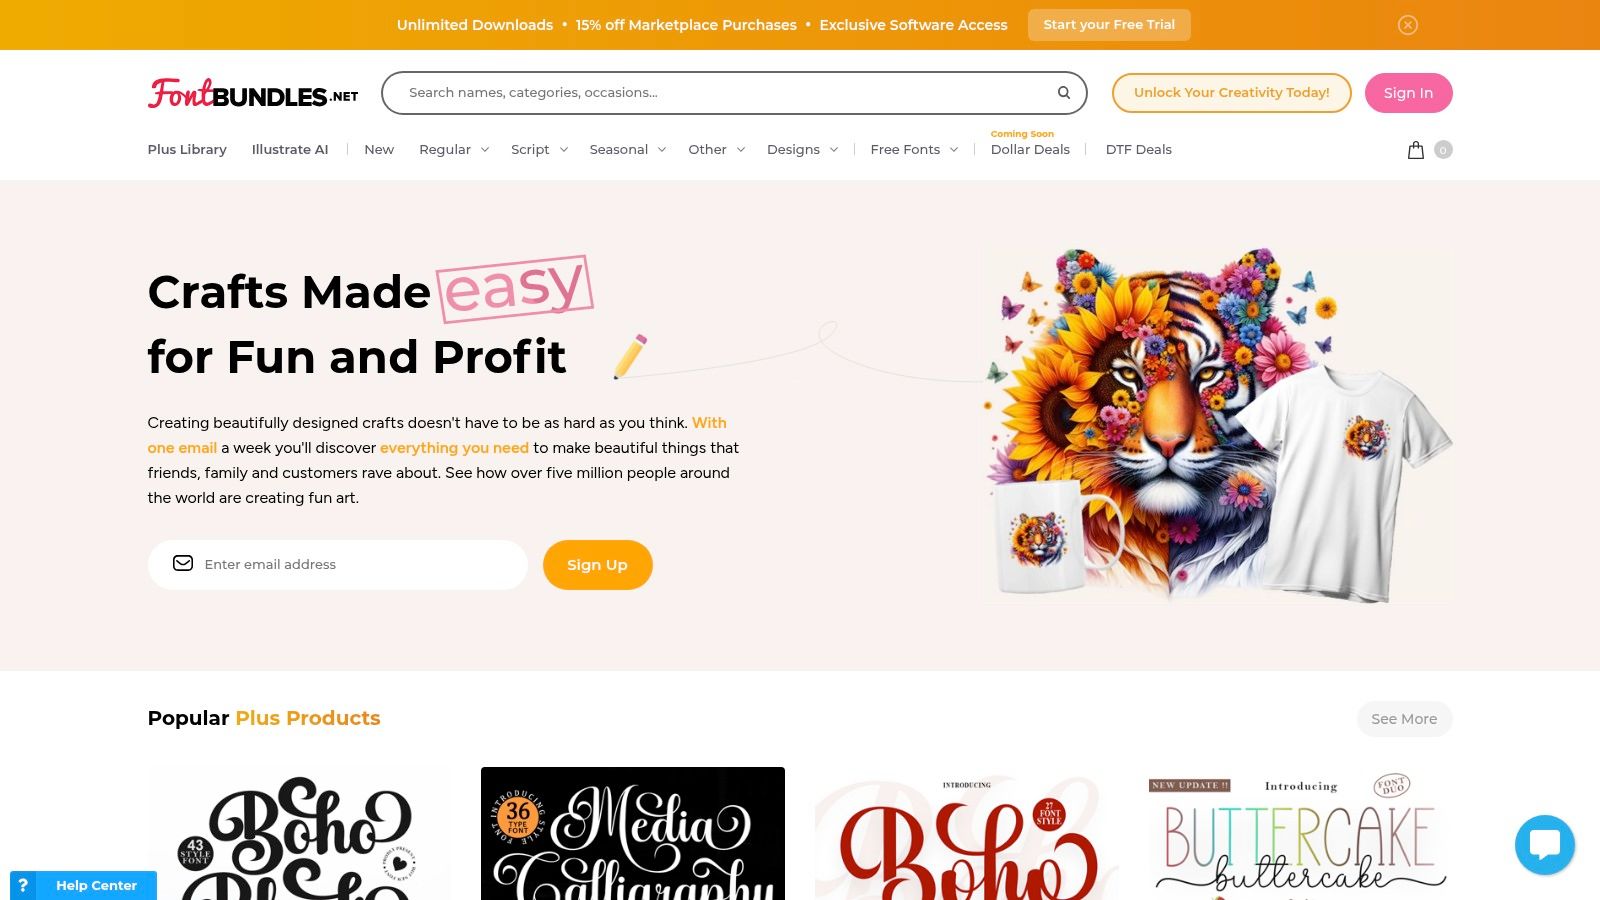Viewport: 1600px width, 900px height.
Task: Focus the Enter email address field
Action: click(x=338, y=565)
